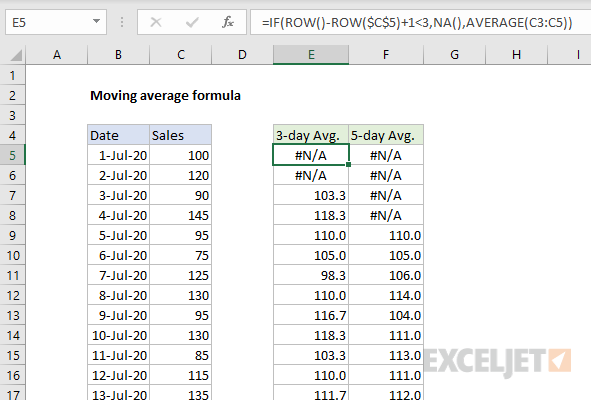Click the 'Date' header cell

pos(118,135)
